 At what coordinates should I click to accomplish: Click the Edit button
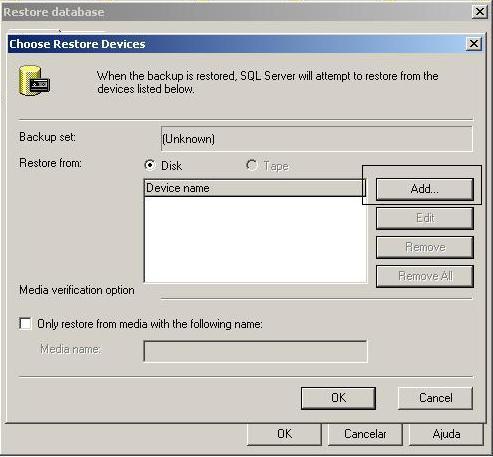point(425,218)
